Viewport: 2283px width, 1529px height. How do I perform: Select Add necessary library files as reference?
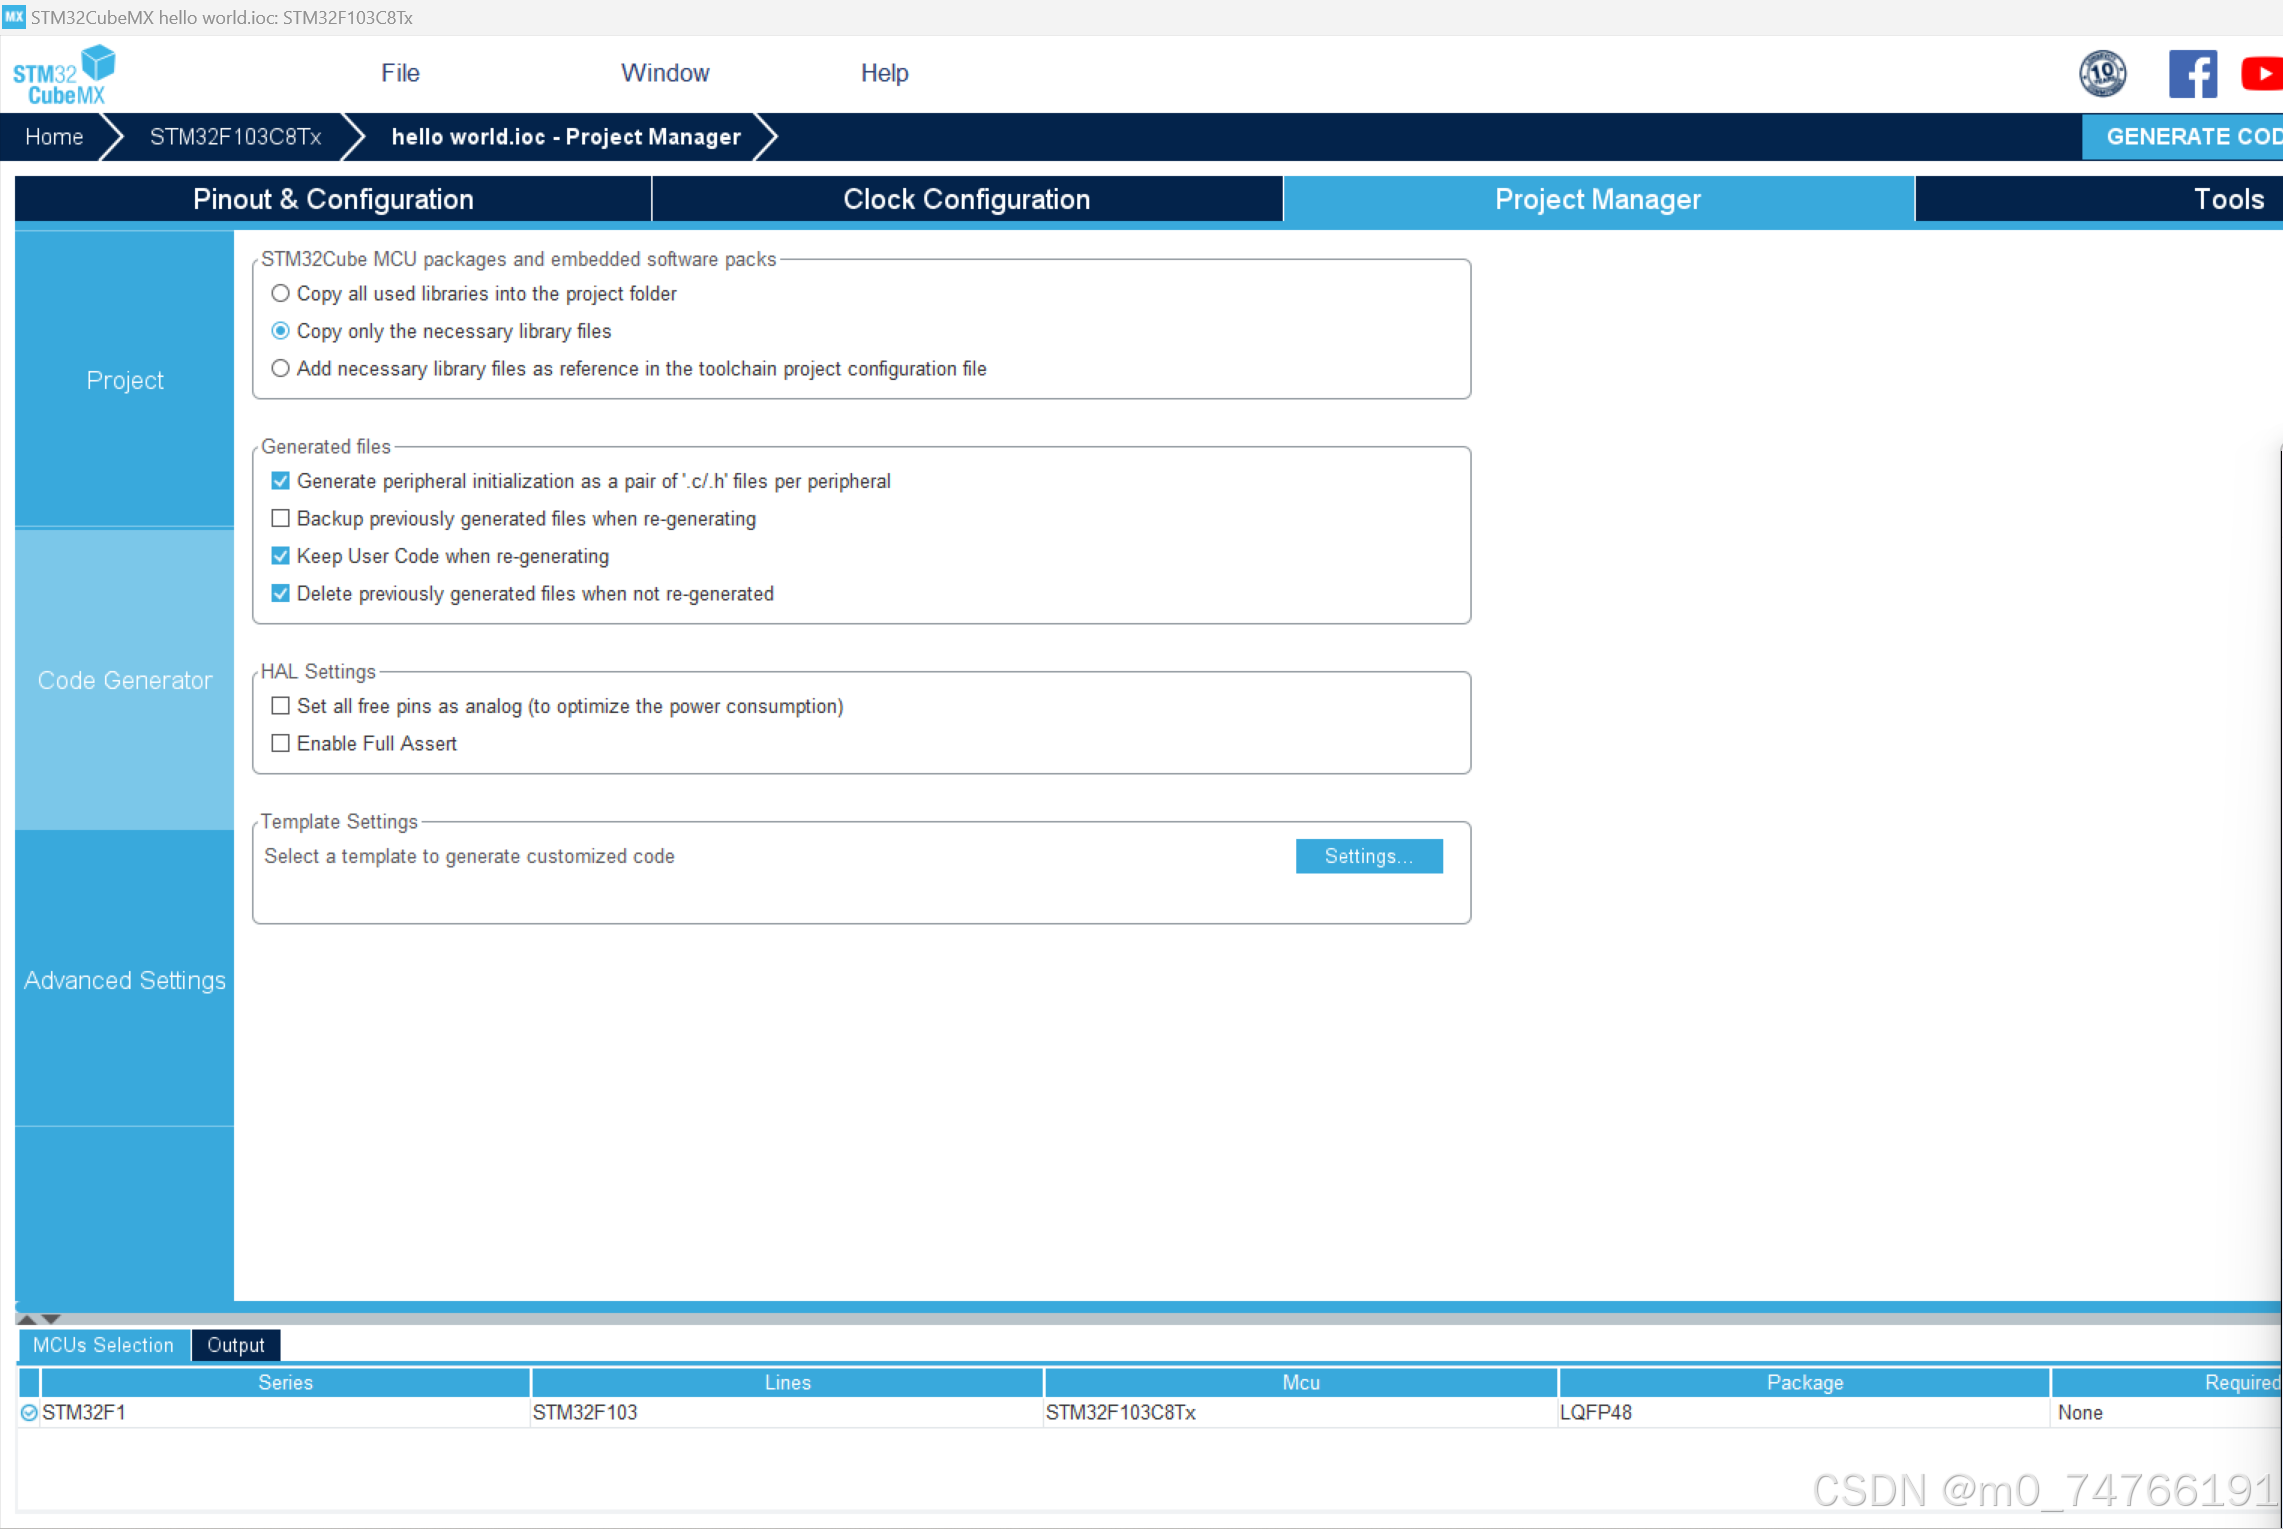281,369
